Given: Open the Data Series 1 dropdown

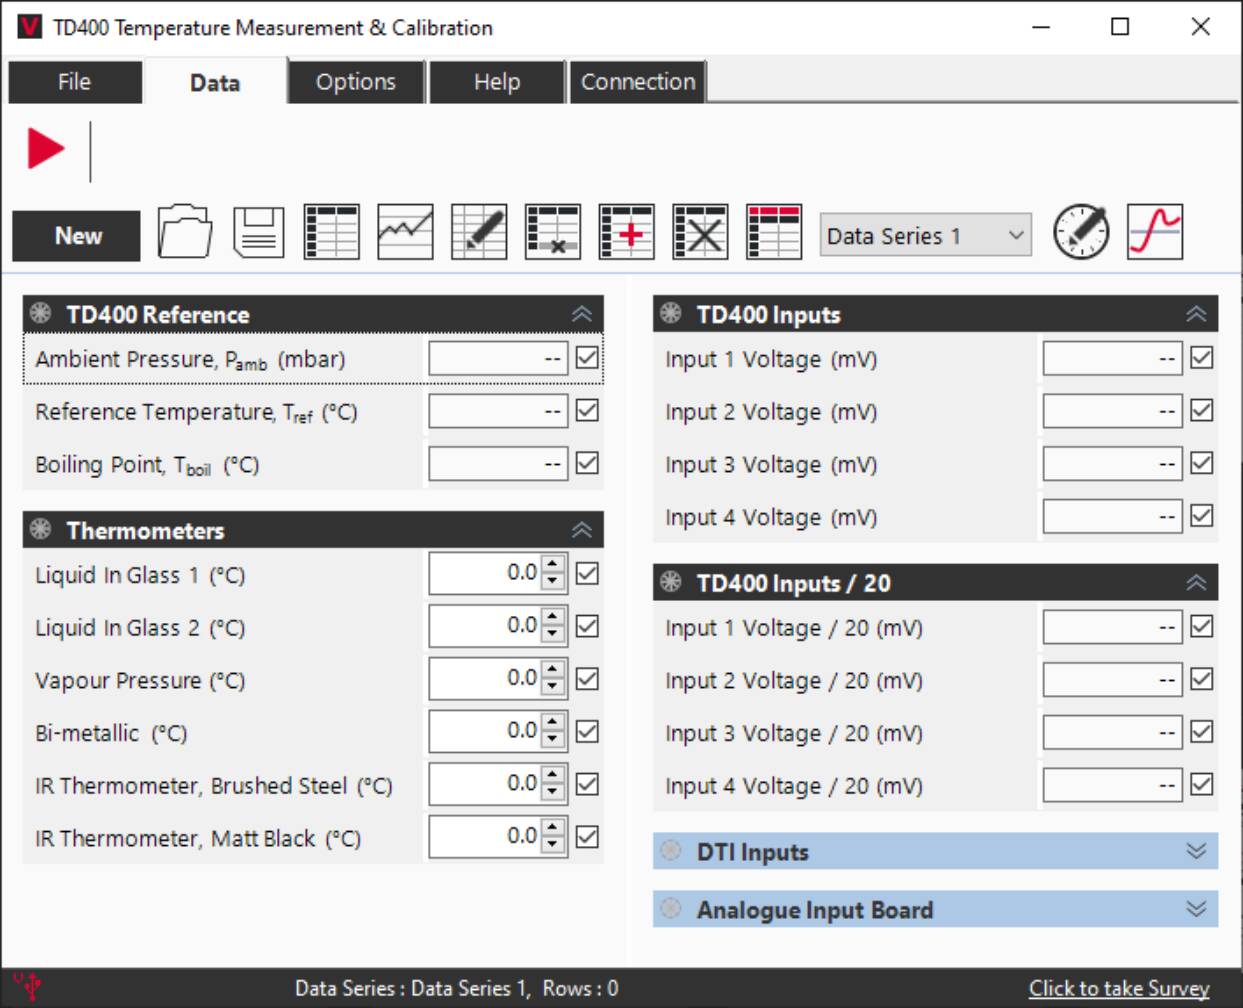Looking at the screenshot, I should 1013,235.
